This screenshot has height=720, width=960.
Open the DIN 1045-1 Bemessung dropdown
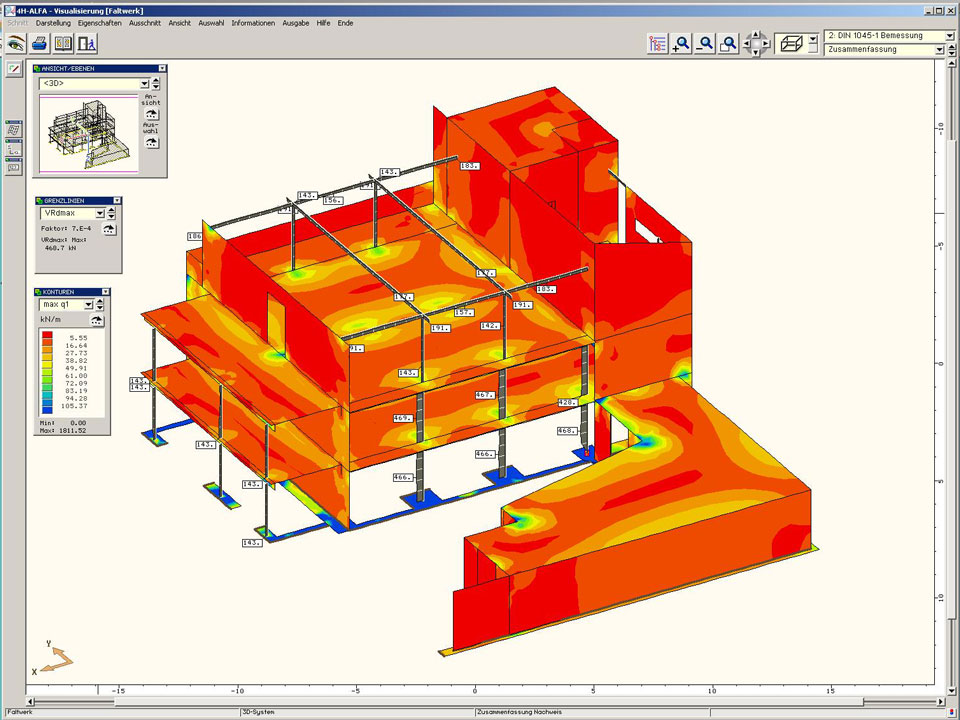pyautogui.click(x=948, y=36)
